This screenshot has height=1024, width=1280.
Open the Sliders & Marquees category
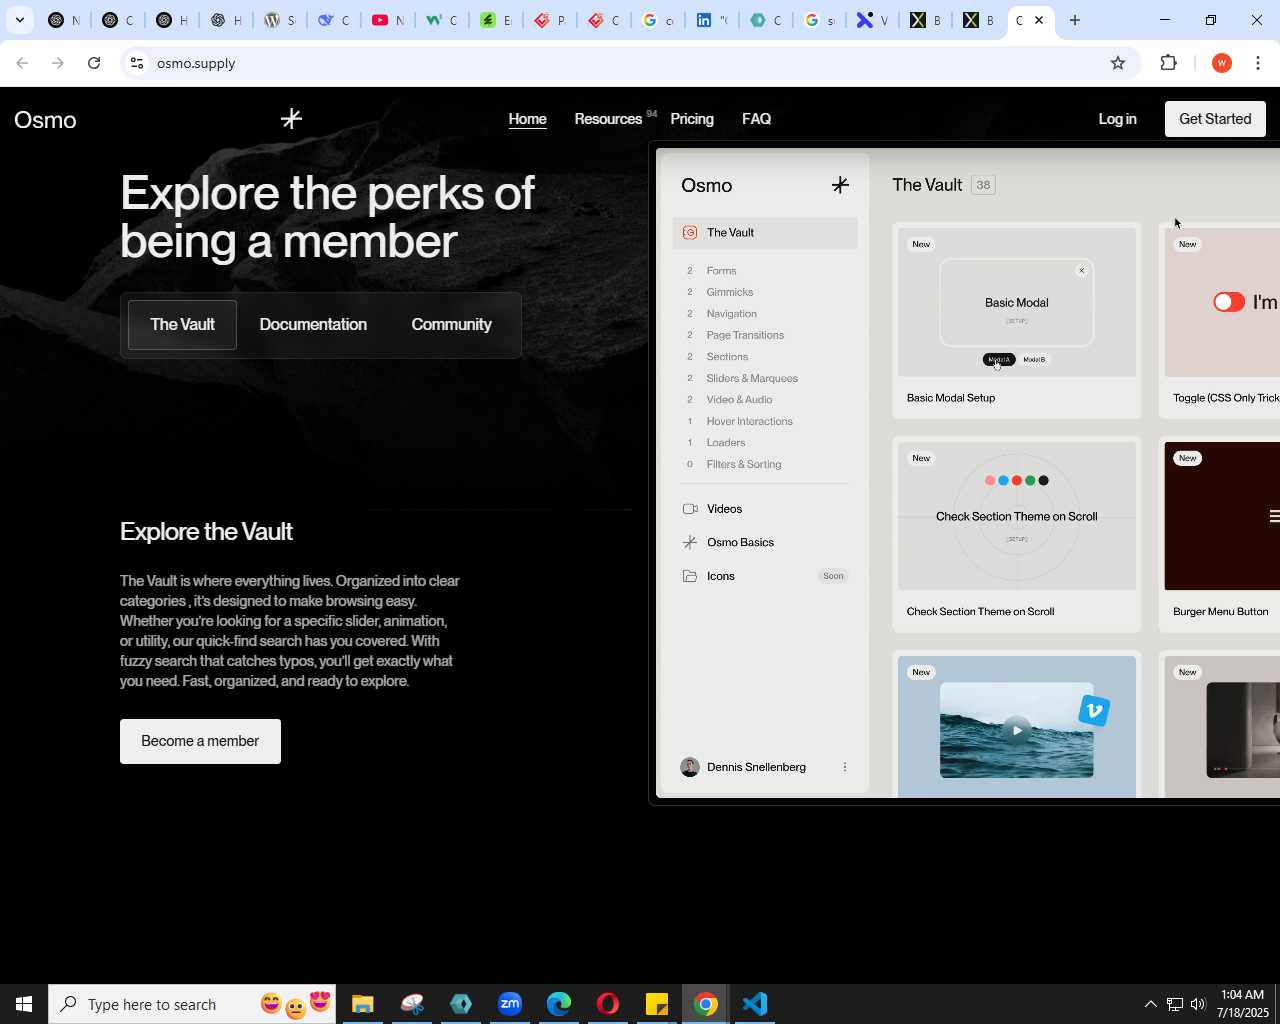click(x=752, y=378)
